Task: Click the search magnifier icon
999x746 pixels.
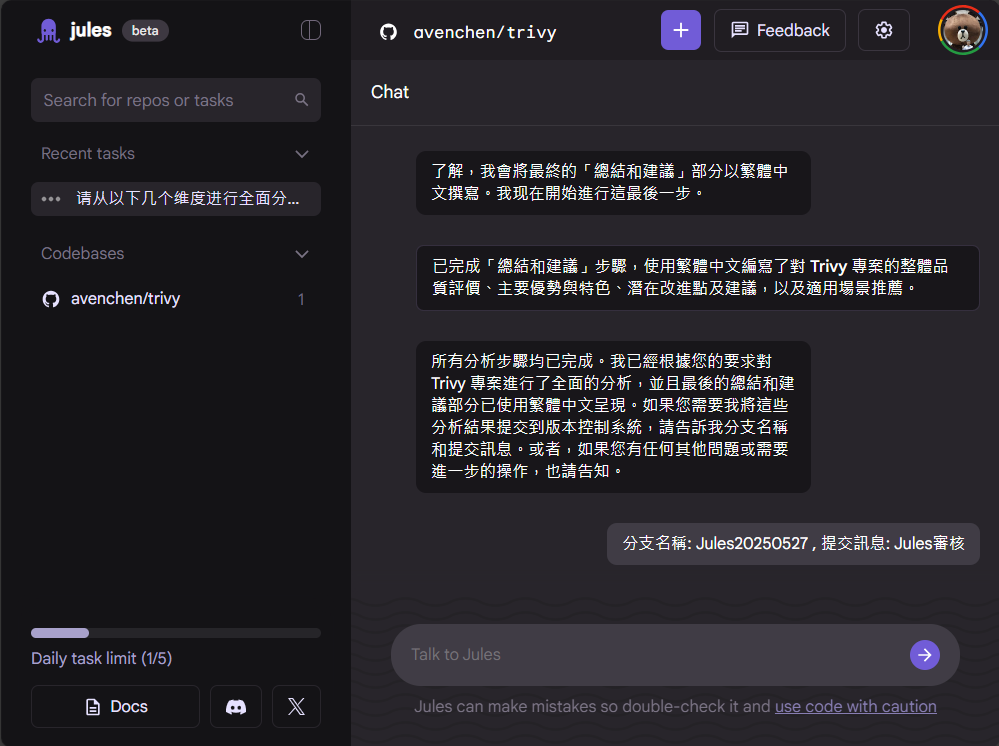Action: point(301,99)
